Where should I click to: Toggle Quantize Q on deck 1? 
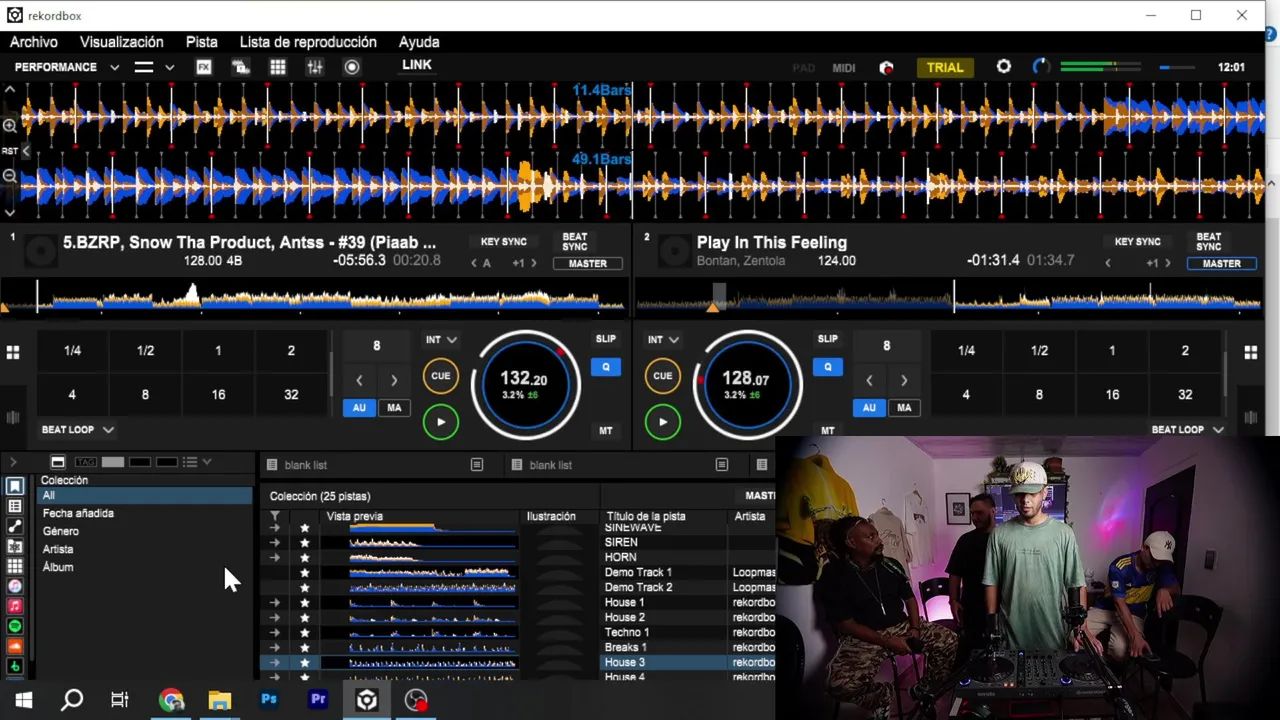[606, 367]
